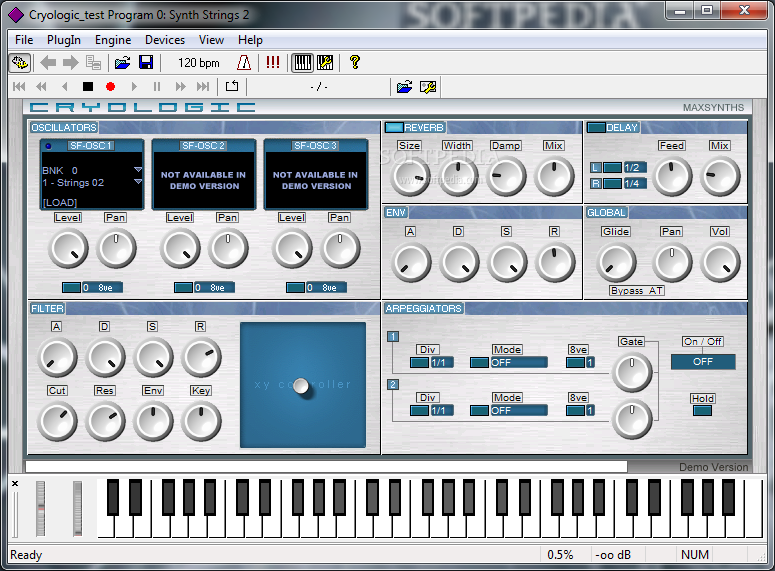Click the SF-OSC 1 Level knob
The width and height of the screenshot is (775, 571).
pos(68,248)
